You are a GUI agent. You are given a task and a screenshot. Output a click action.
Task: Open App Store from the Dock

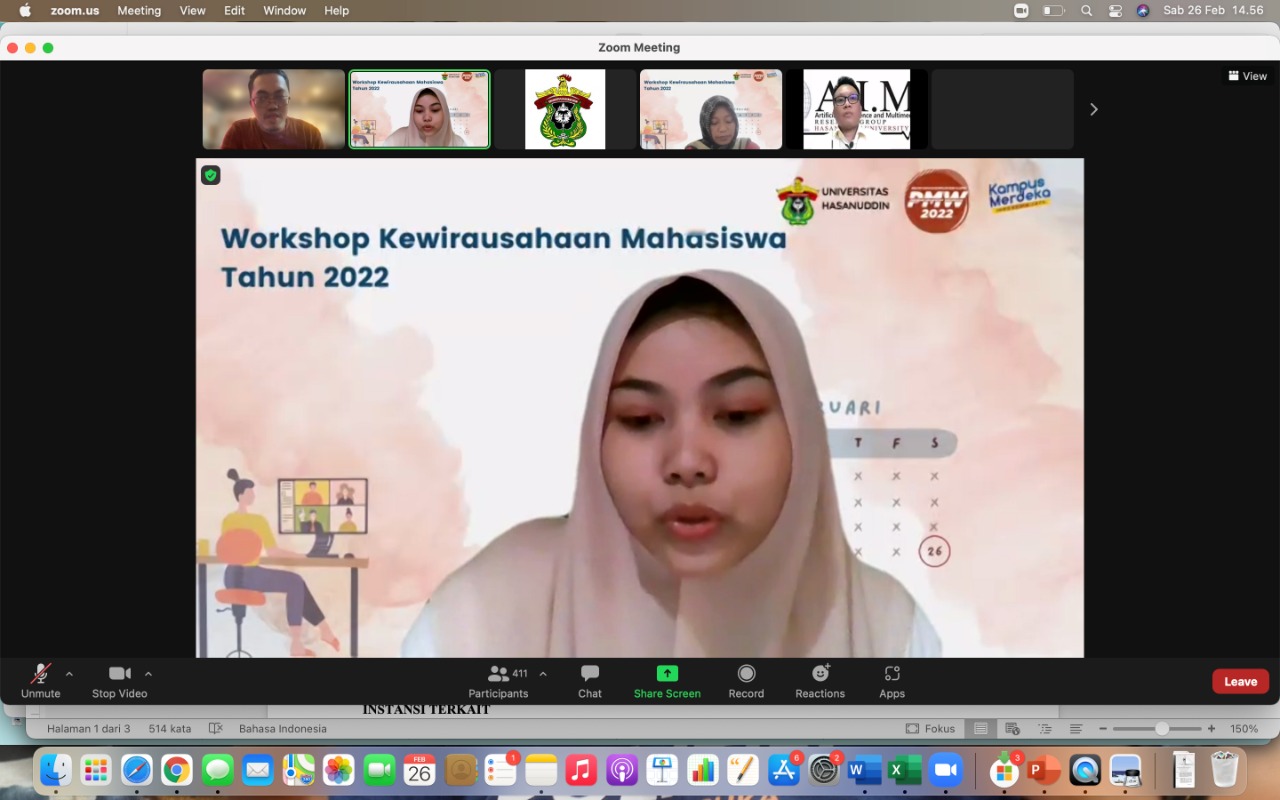pos(783,770)
